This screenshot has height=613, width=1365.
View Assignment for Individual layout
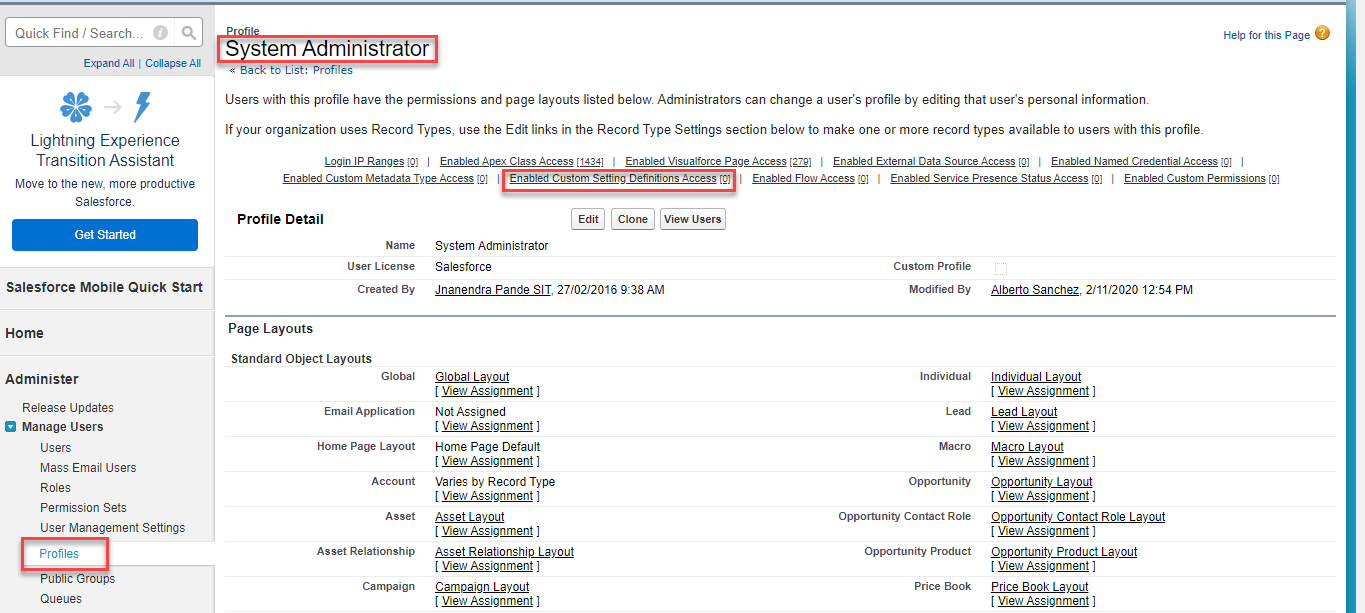1043,391
